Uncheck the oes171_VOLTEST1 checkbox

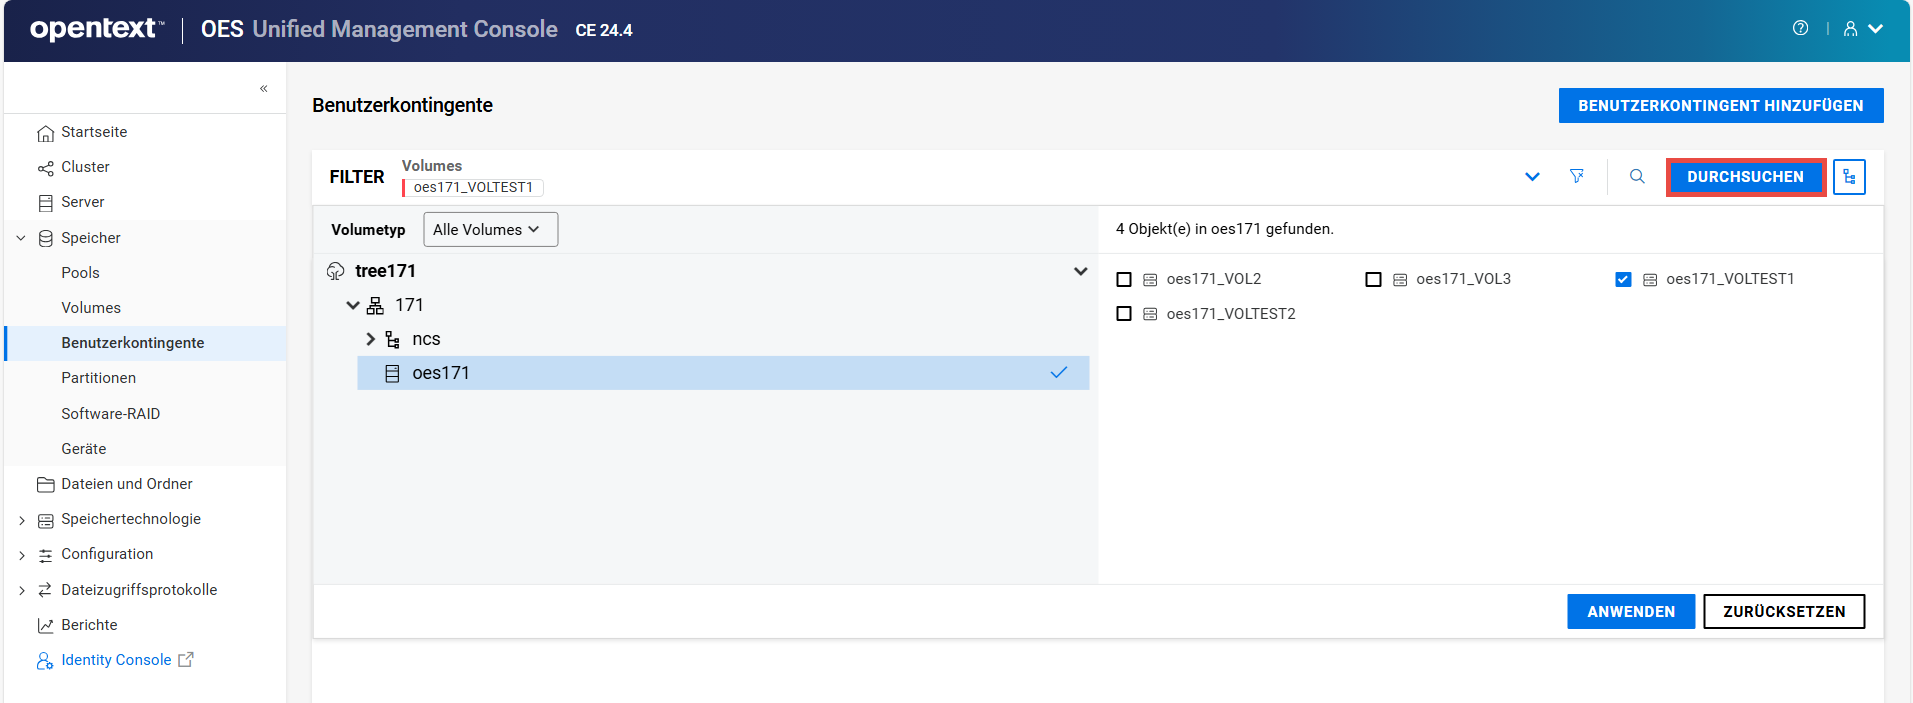1623,280
